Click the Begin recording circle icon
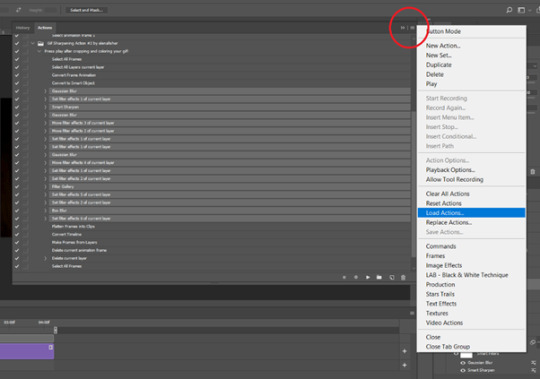 (356, 277)
